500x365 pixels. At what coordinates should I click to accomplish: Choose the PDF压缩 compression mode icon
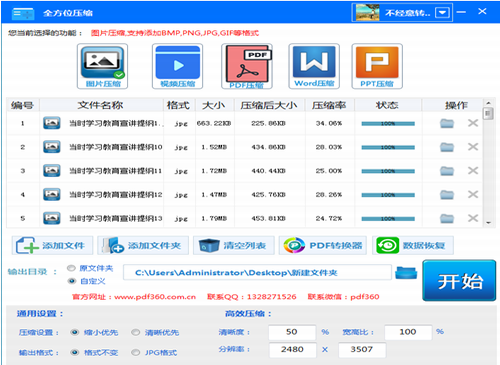(x=247, y=66)
